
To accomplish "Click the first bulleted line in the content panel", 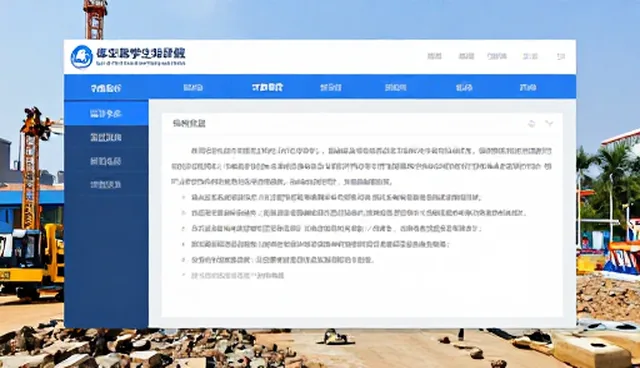I will (x=336, y=197).
